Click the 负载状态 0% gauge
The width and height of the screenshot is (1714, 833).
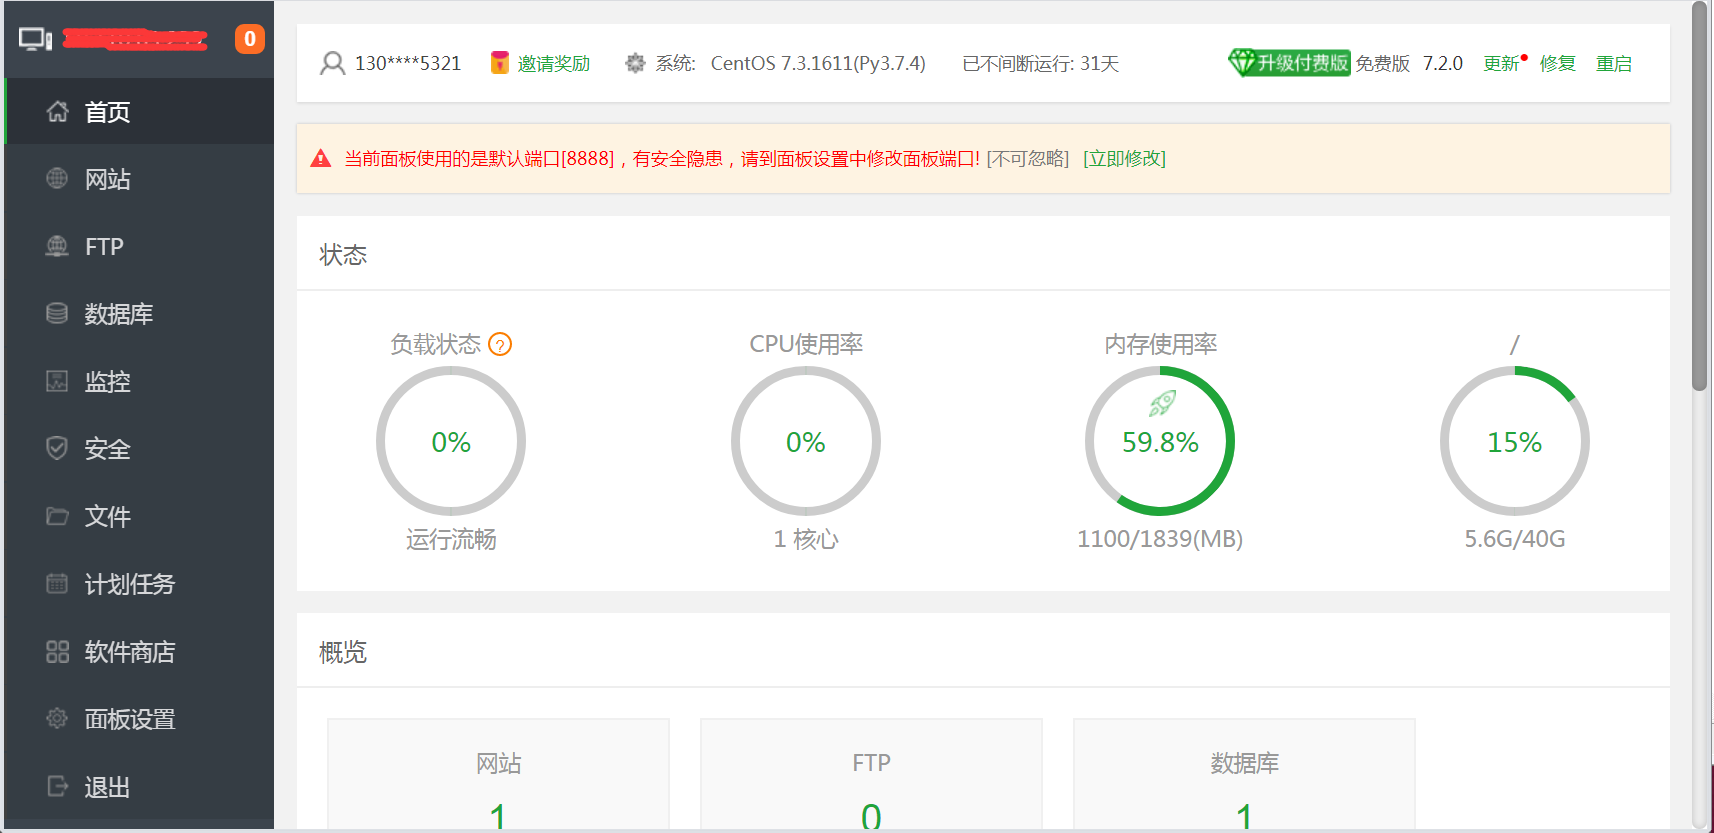pos(451,441)
